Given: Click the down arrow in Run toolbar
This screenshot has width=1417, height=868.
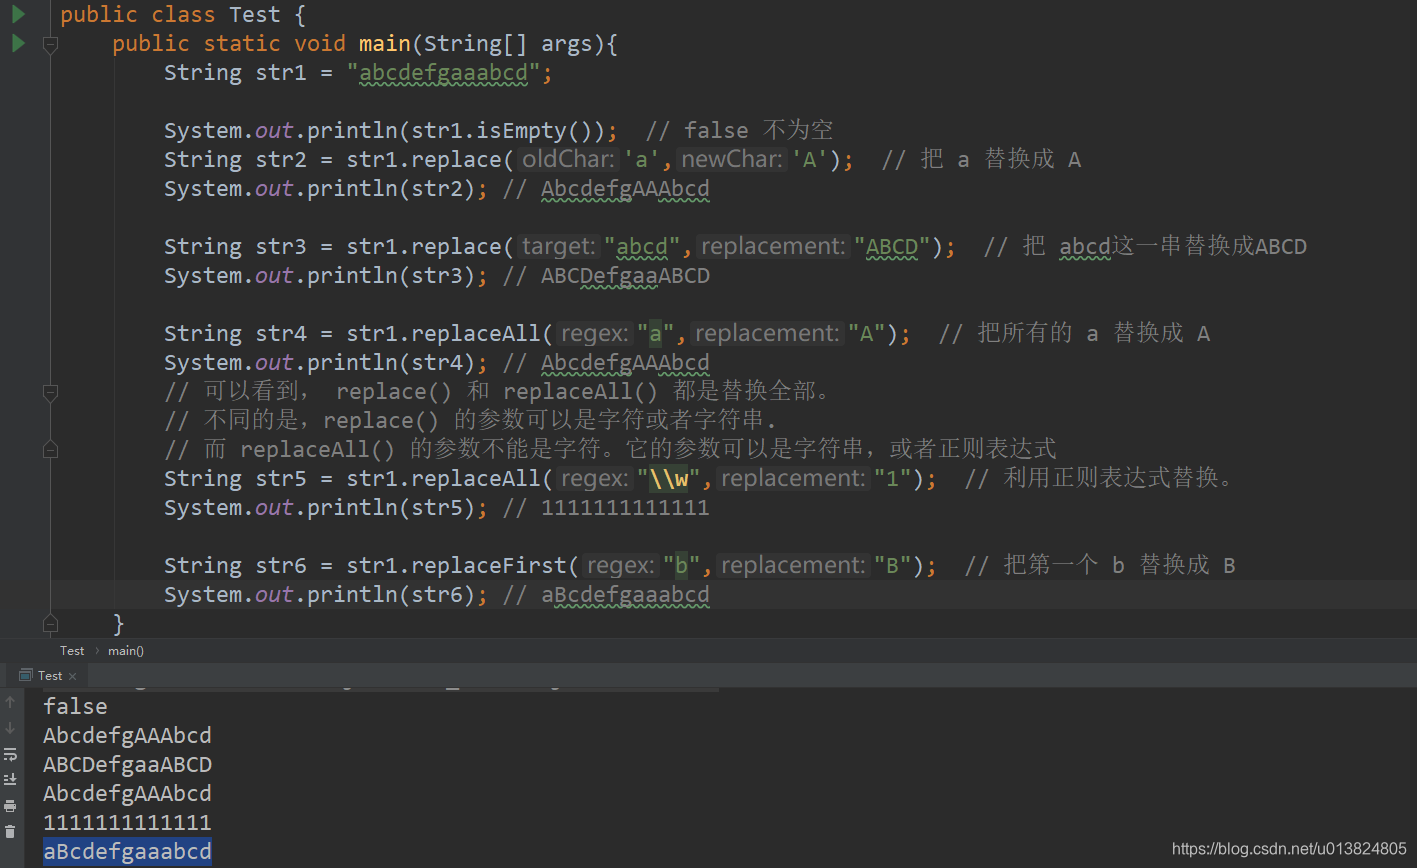Looking at the screenshot, I should pos(10,728).
